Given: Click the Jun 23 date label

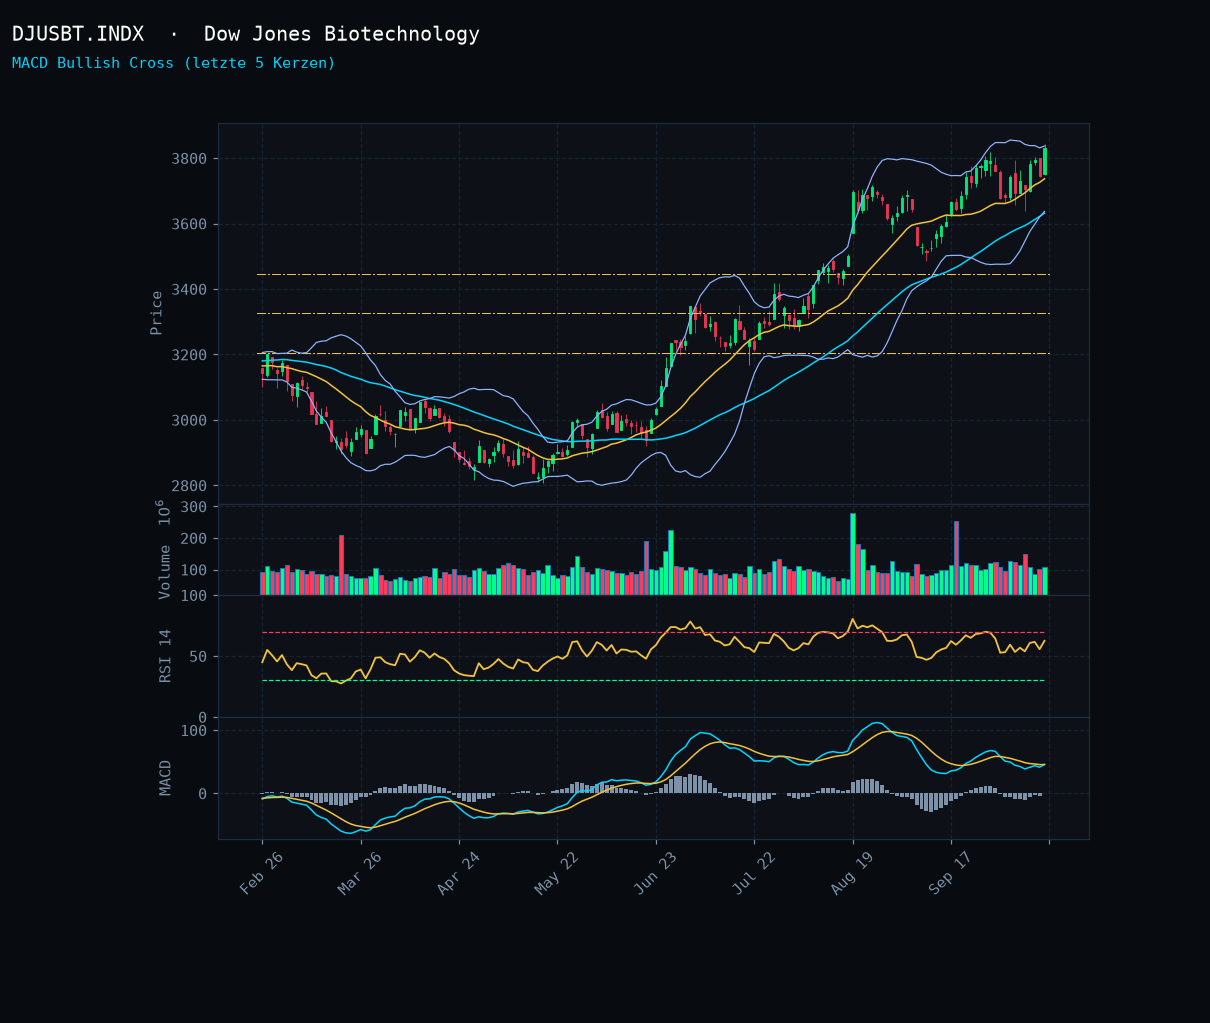Looking at the screenshot, I should click(656, 873).
